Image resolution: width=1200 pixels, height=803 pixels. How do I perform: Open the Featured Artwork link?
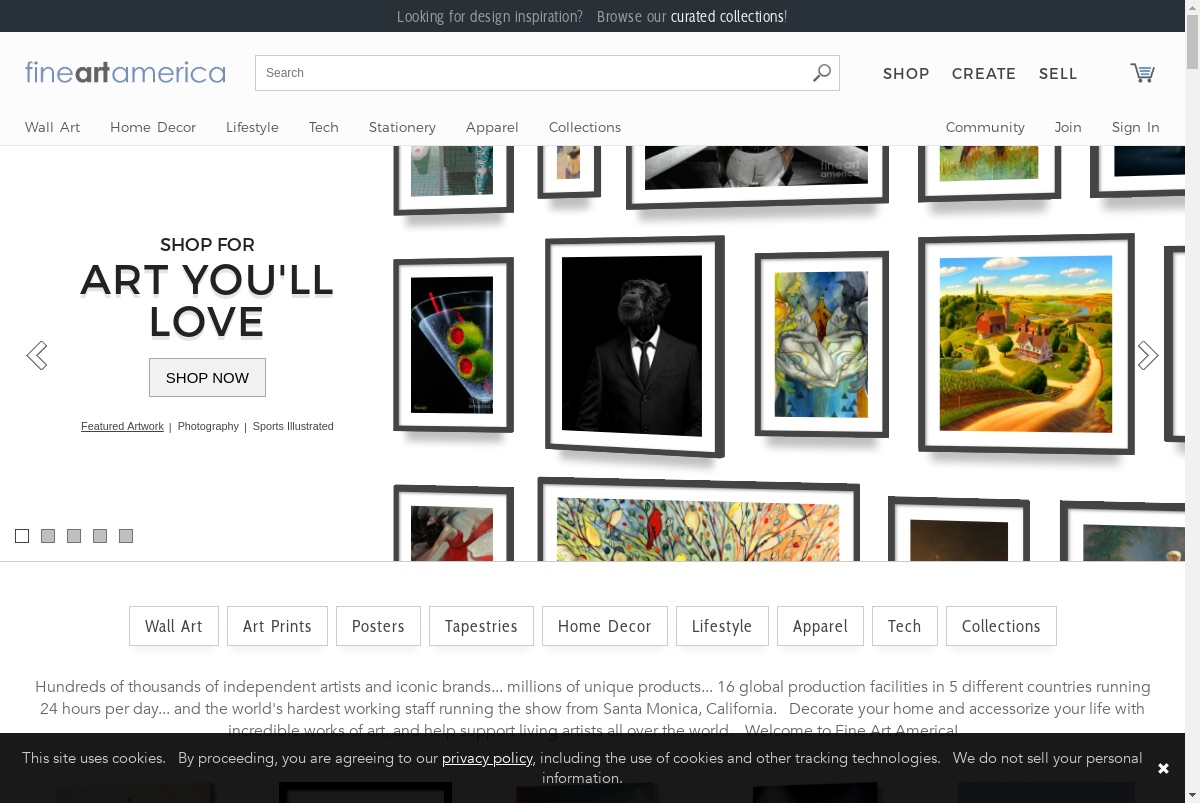[x=122, y=426]
